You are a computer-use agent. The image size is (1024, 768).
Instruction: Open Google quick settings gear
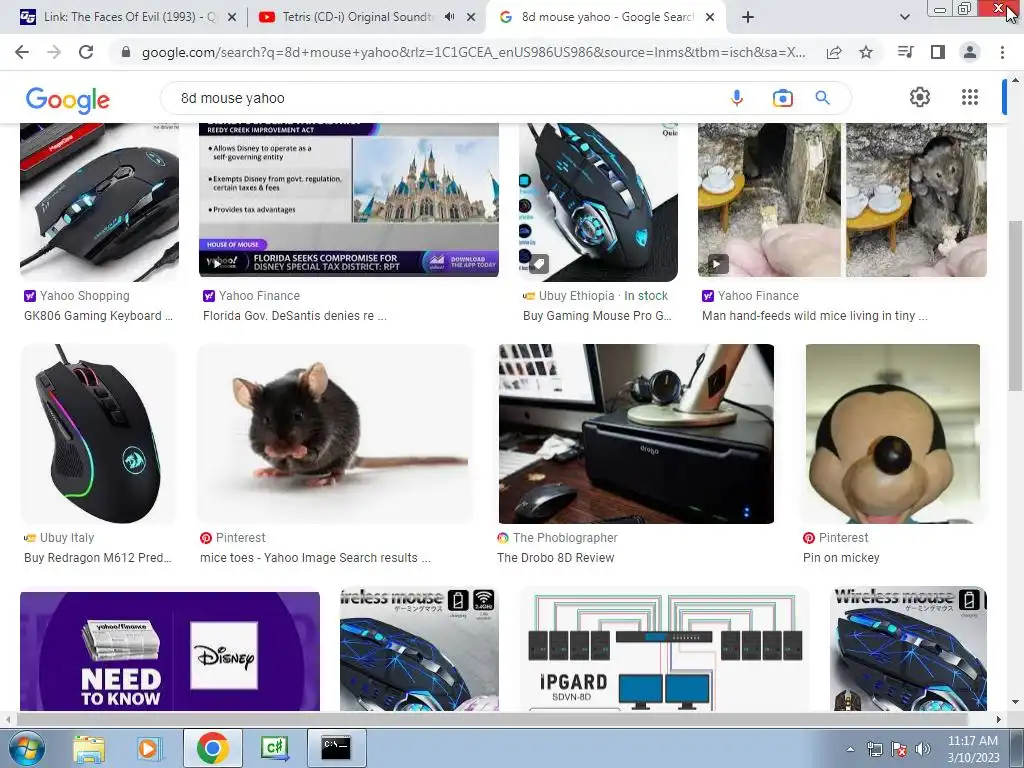920,97
